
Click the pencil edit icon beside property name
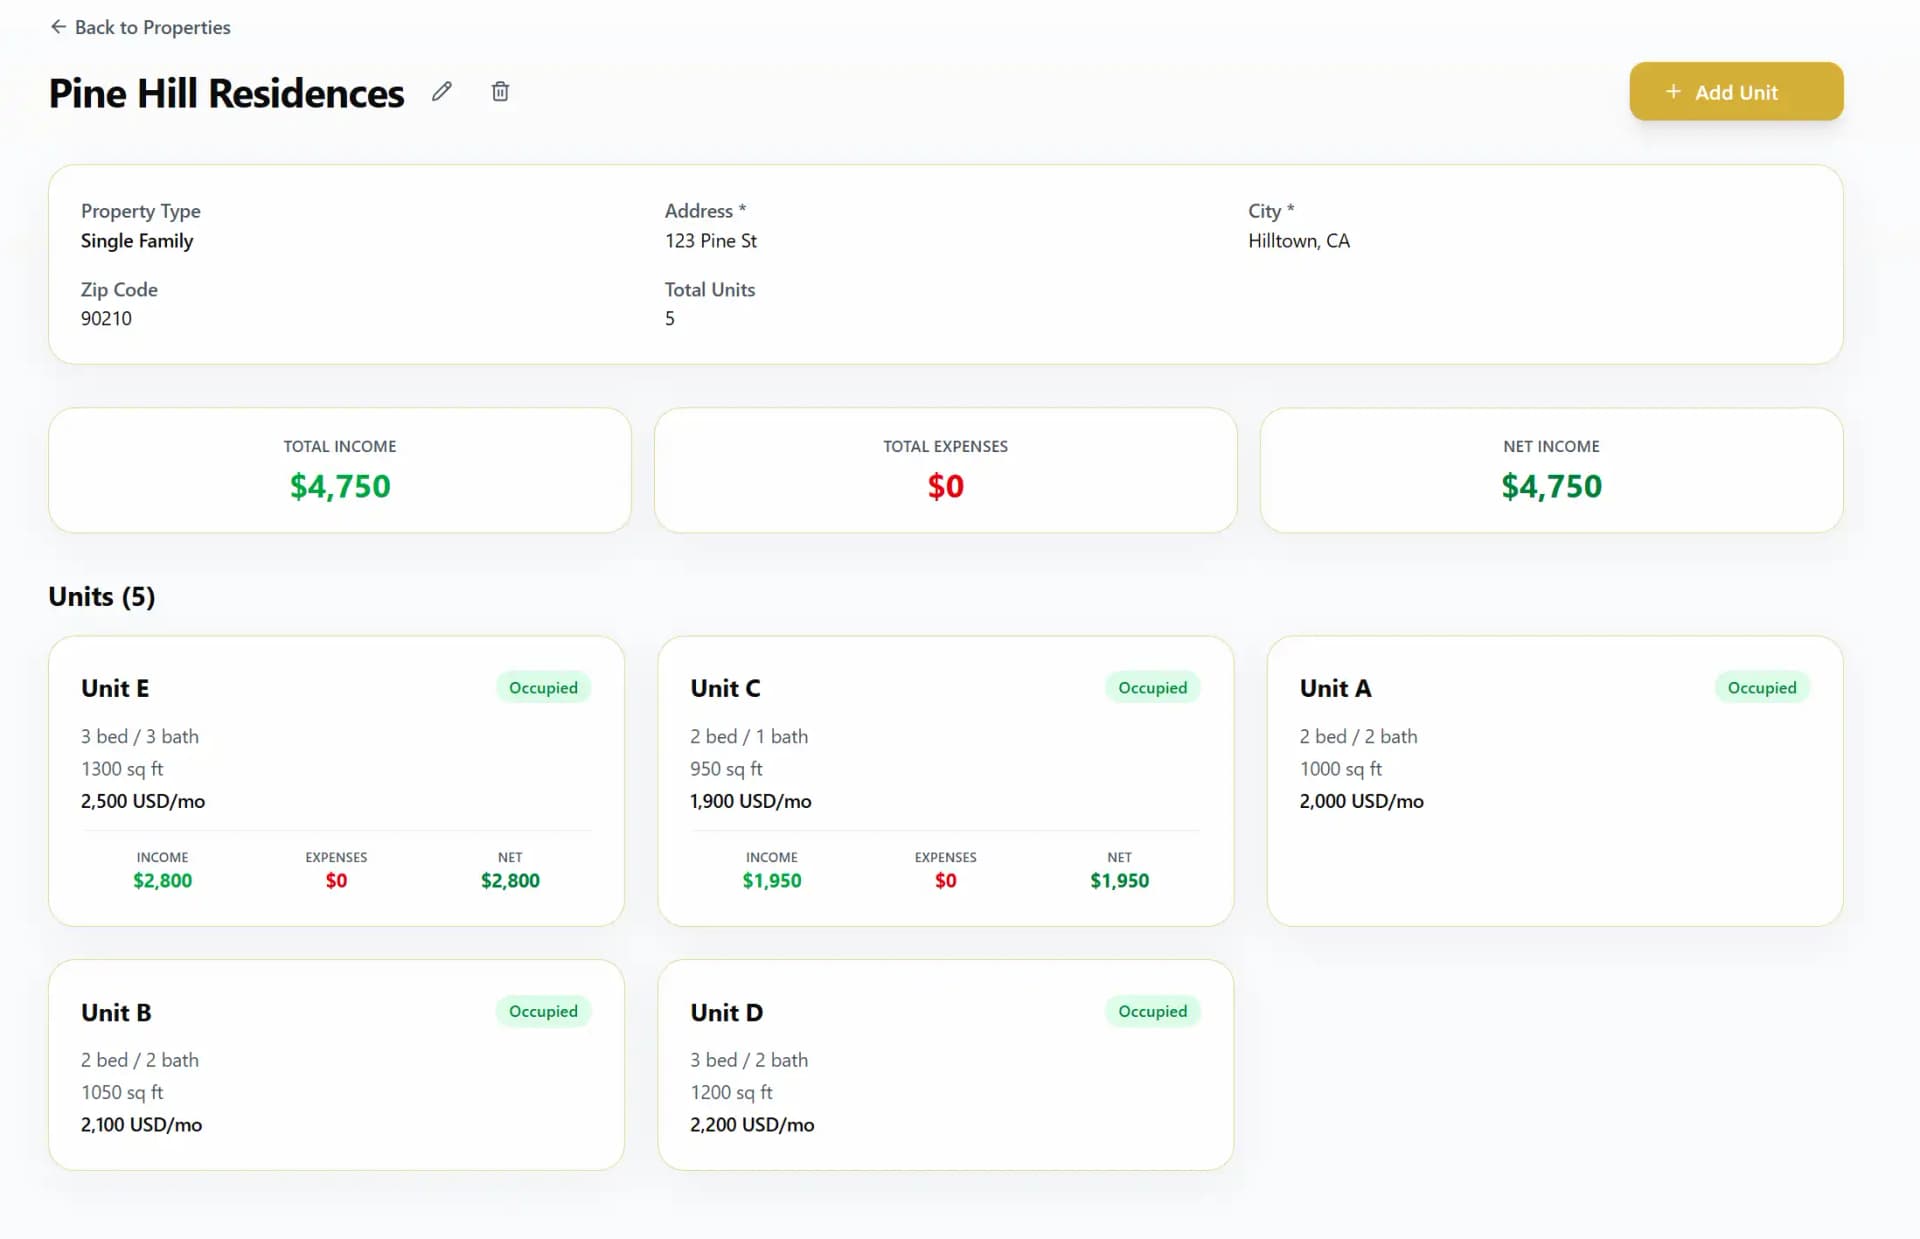tap(442, 92)
